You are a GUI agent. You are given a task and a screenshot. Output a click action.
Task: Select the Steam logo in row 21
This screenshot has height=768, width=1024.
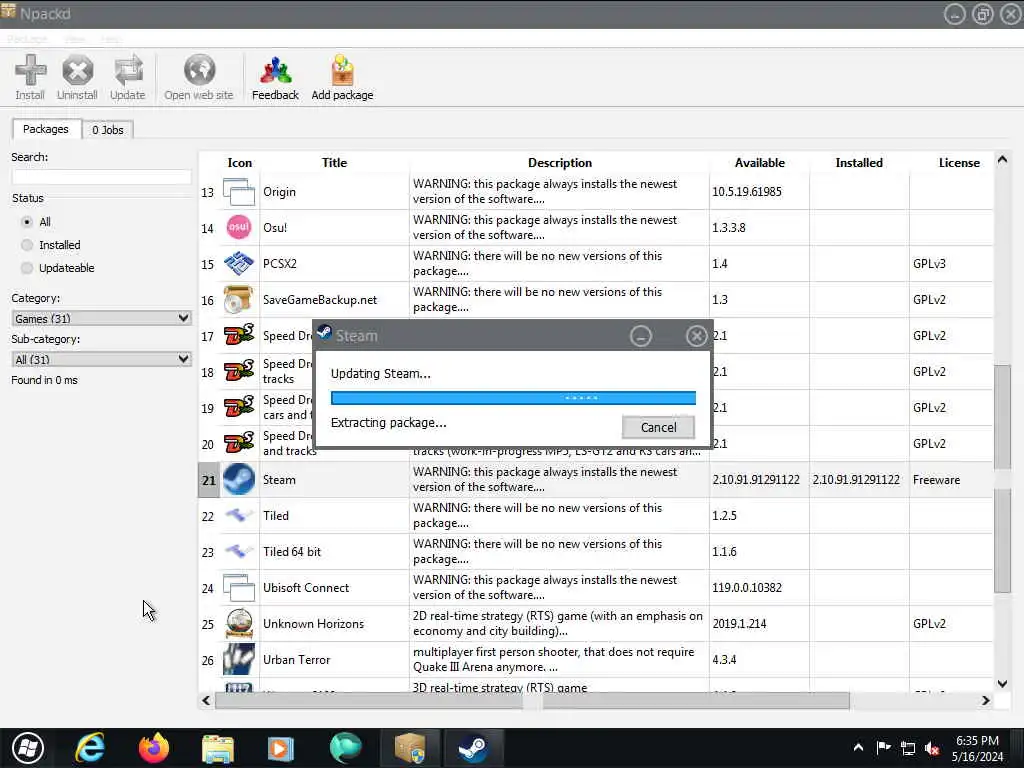239,479
